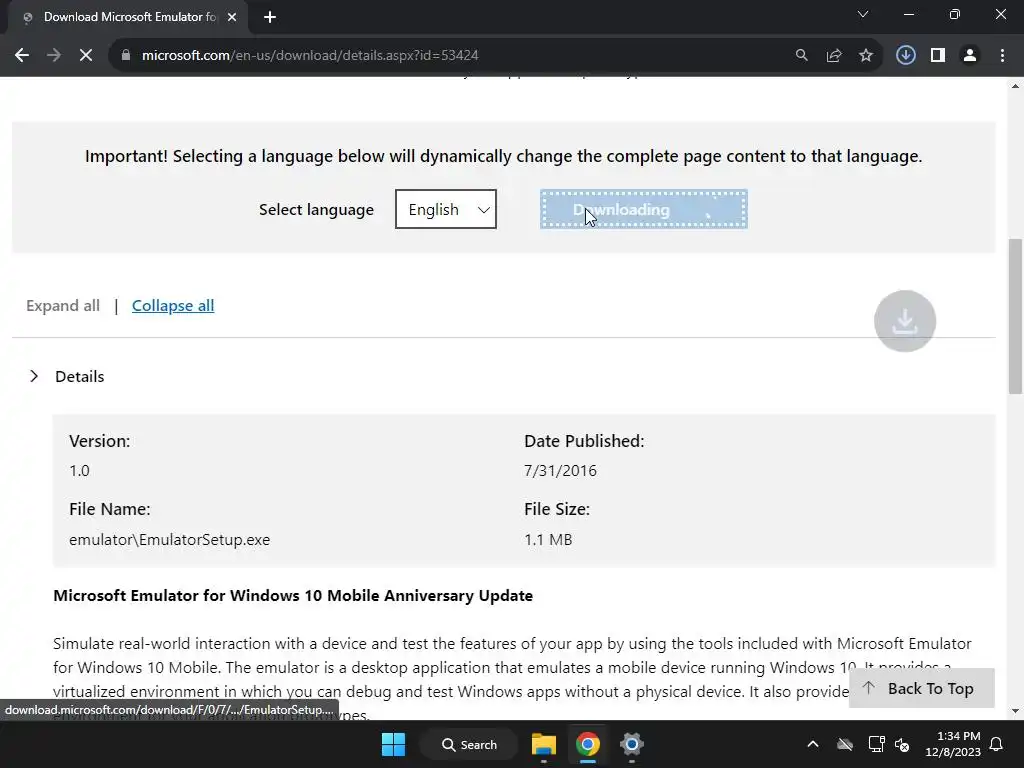Open a new browser tab

[x=270, y=17]
